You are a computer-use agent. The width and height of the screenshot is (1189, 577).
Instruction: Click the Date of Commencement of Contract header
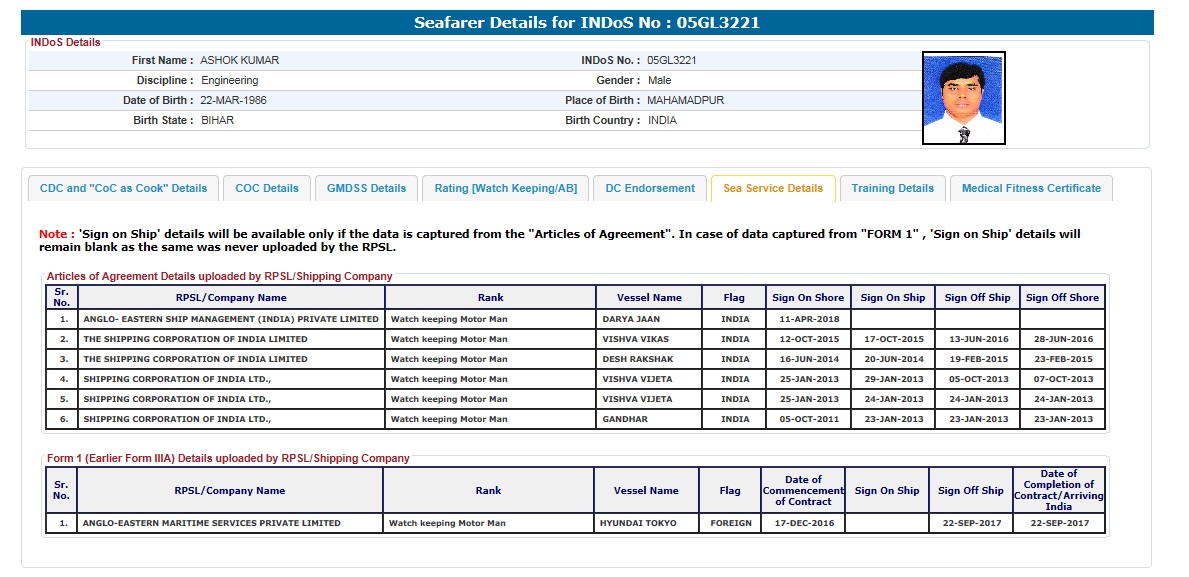click(803, 490)
